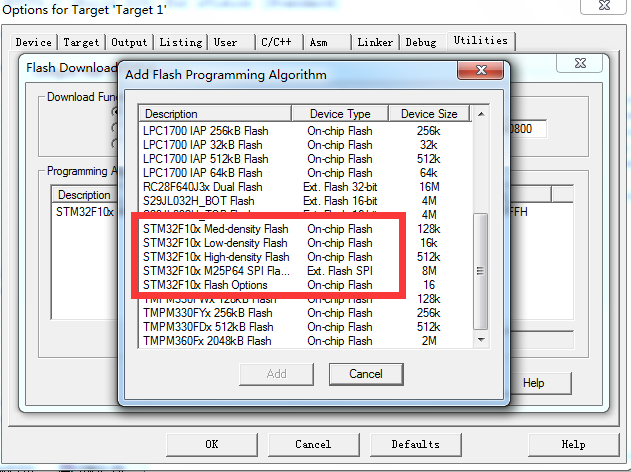Click the algorithm list scroll up arrow
The width and height of the screenshot is (631, 472).
click(481, 114)
